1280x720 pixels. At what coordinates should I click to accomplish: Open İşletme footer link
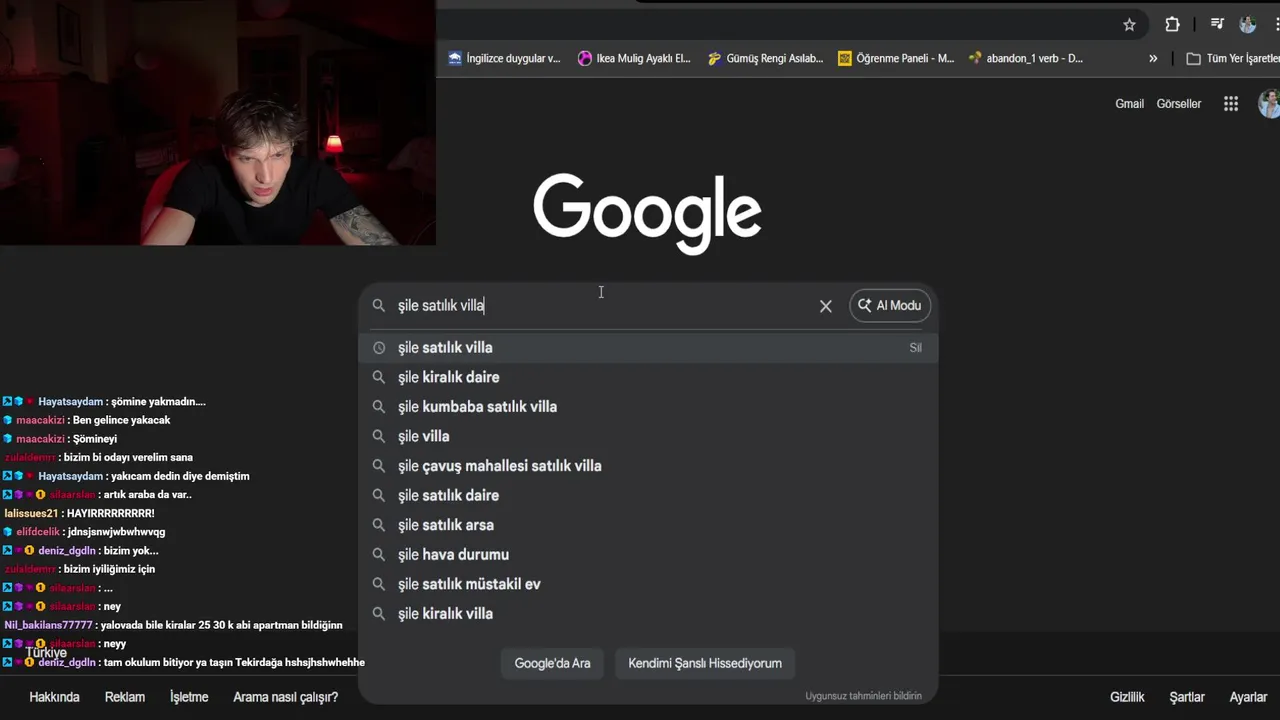tap(189, 697)
